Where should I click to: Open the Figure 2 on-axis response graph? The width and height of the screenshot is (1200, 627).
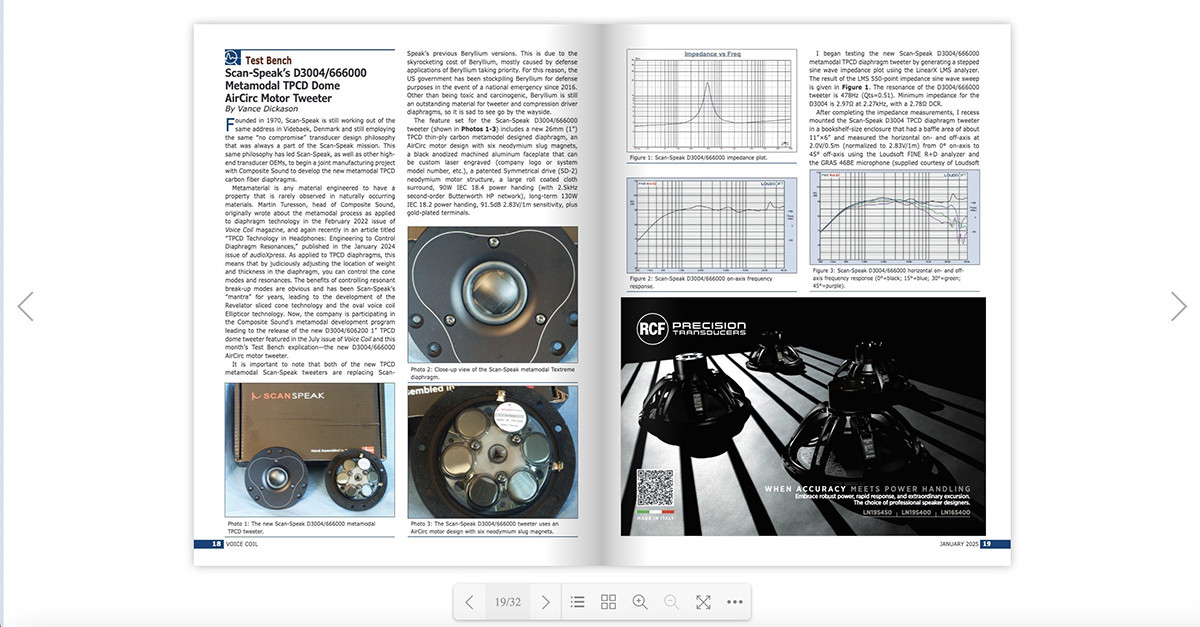(711, 224)
